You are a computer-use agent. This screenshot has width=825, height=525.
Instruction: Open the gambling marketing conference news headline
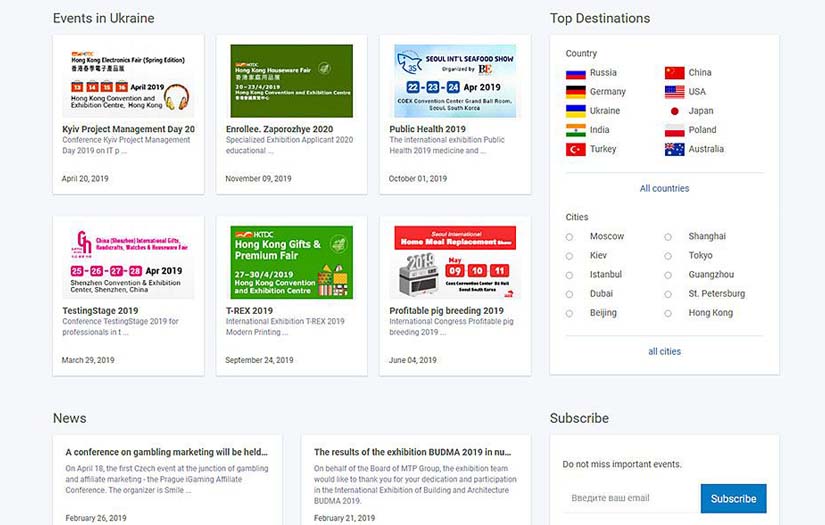167,452
